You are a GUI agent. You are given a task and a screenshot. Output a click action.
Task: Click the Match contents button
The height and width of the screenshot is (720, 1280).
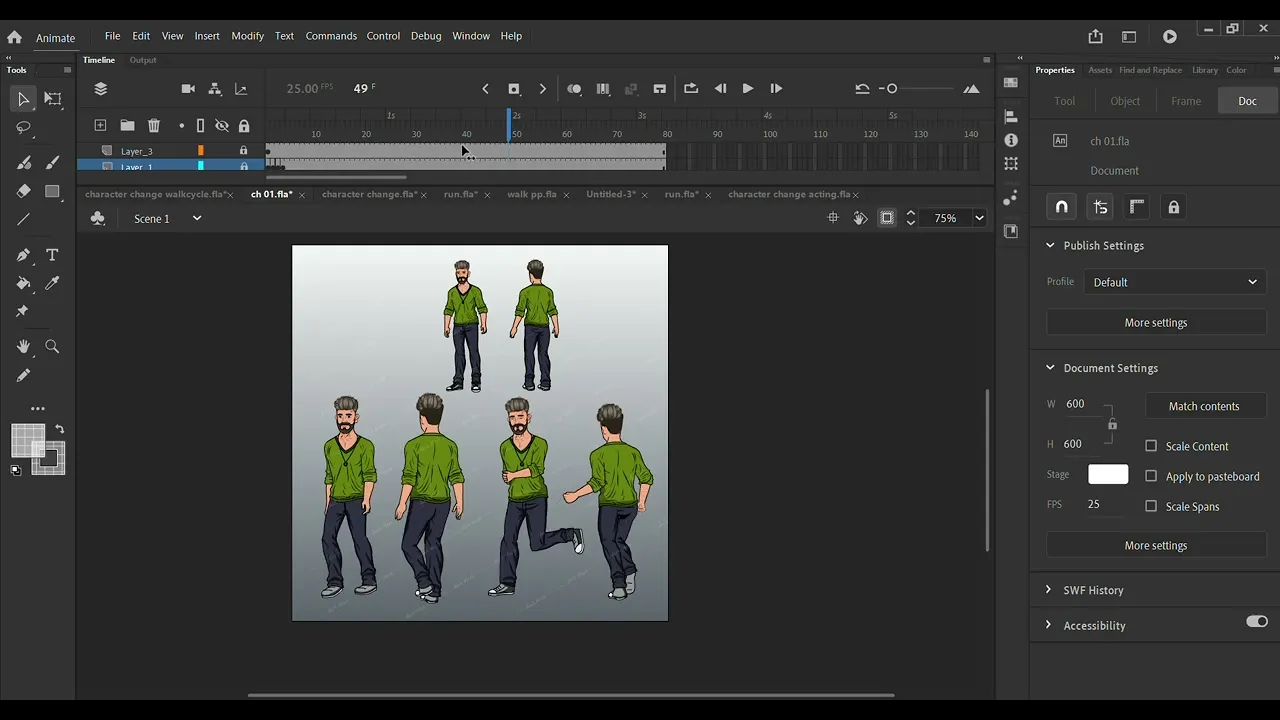click(1203, 406)
